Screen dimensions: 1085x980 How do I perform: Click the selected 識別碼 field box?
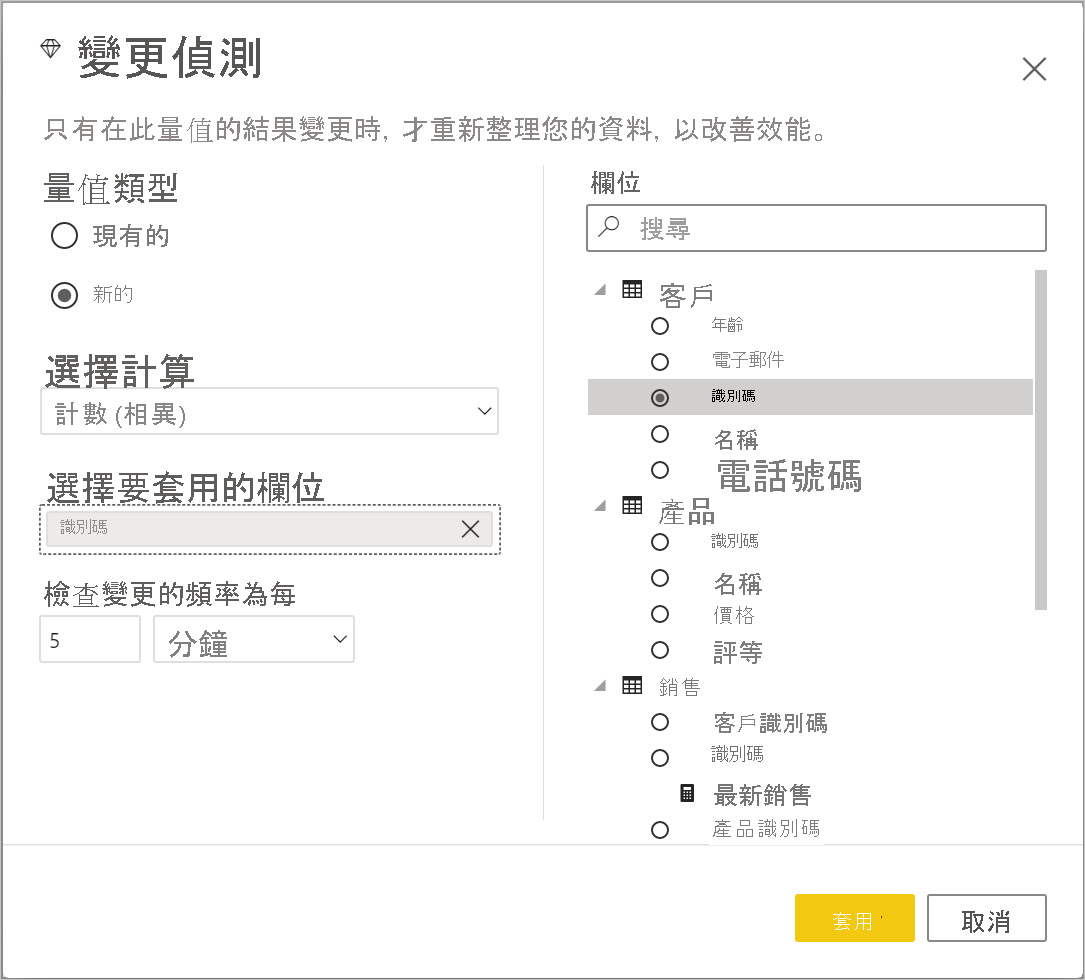coord(269,529)
